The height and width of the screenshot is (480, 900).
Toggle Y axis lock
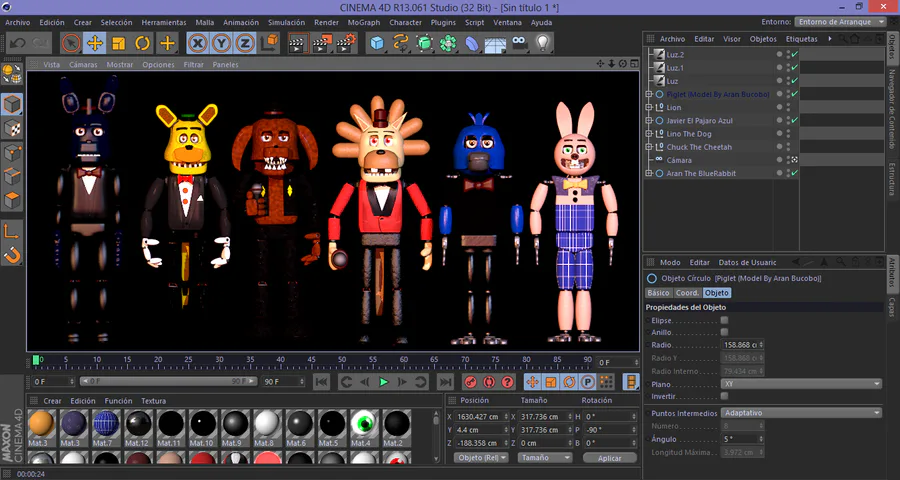pos(221,43)
